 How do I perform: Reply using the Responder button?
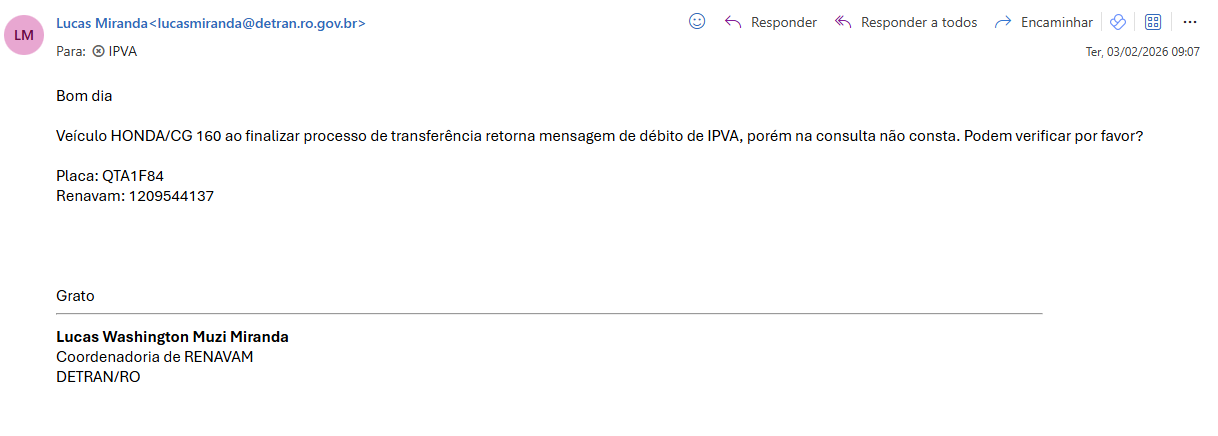(783, 22)
